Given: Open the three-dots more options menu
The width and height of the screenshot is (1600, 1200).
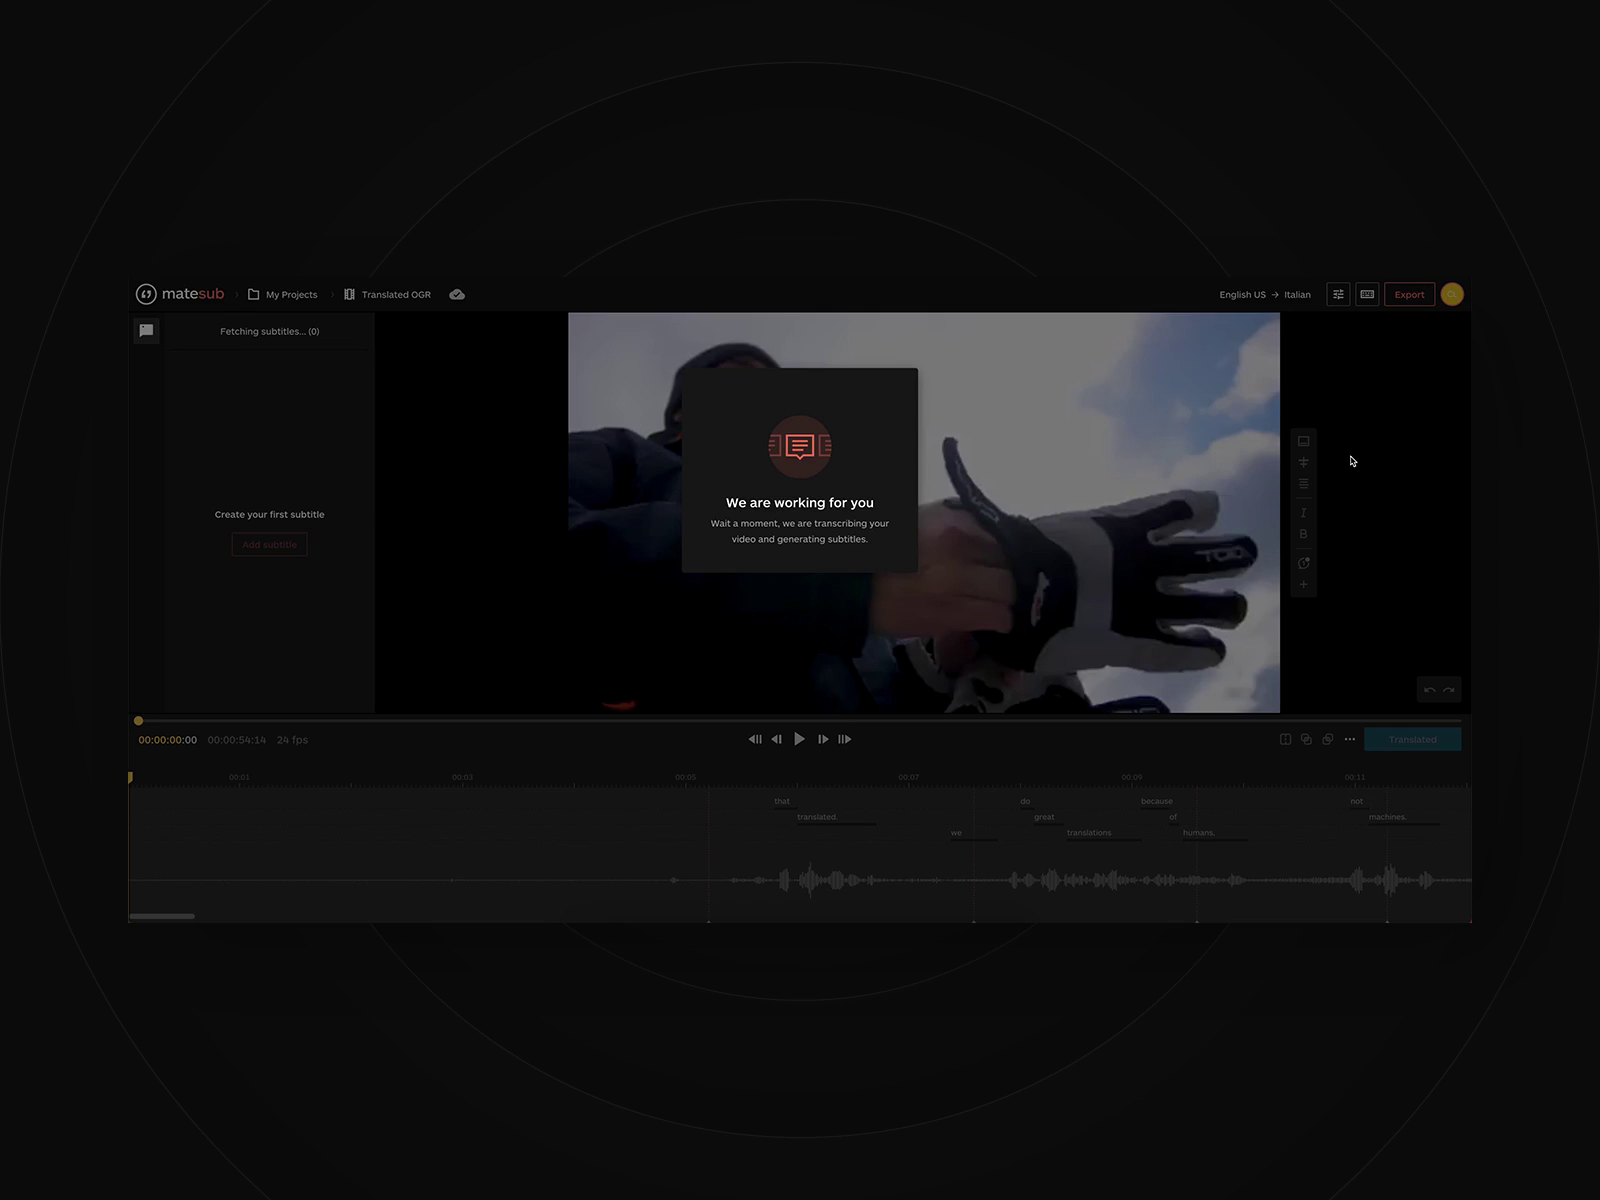Looking at the screenshot, I should (1350, 739).
